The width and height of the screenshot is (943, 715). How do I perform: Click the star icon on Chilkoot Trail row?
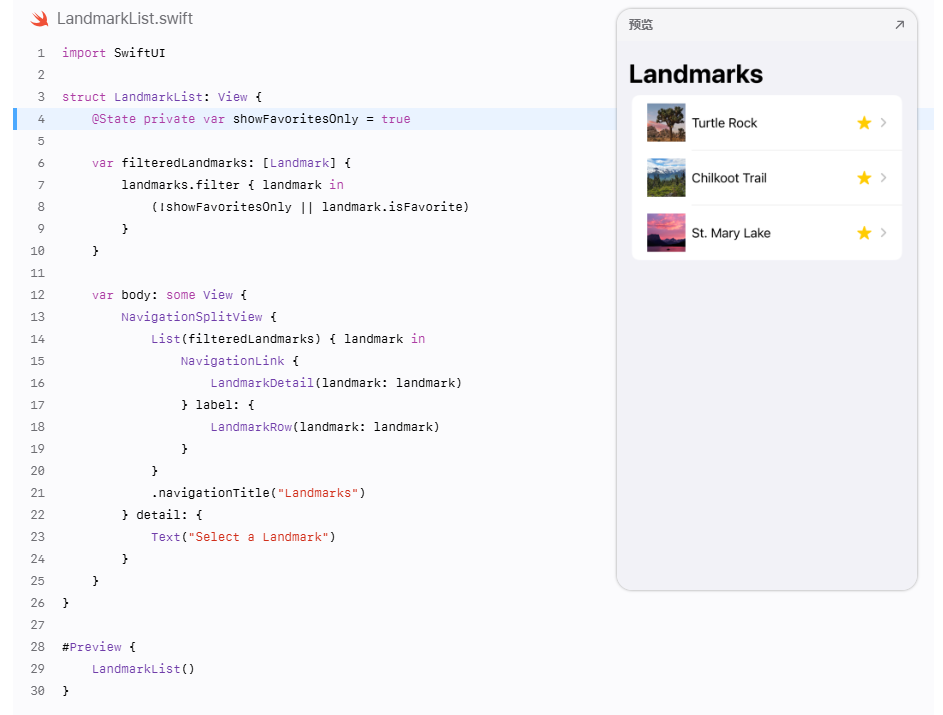click(x=864, y=178)
